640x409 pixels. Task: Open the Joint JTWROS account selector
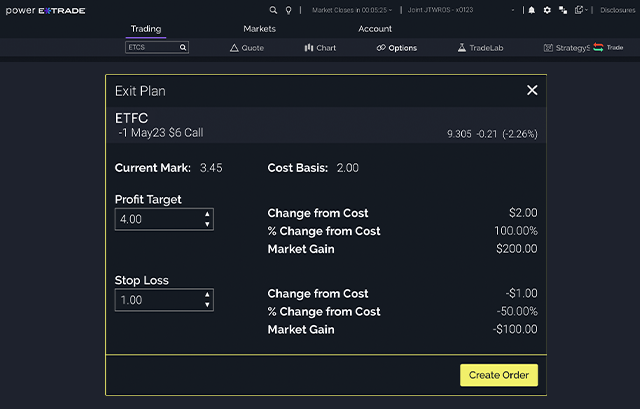pyautogui.click(x=469, y=10)
